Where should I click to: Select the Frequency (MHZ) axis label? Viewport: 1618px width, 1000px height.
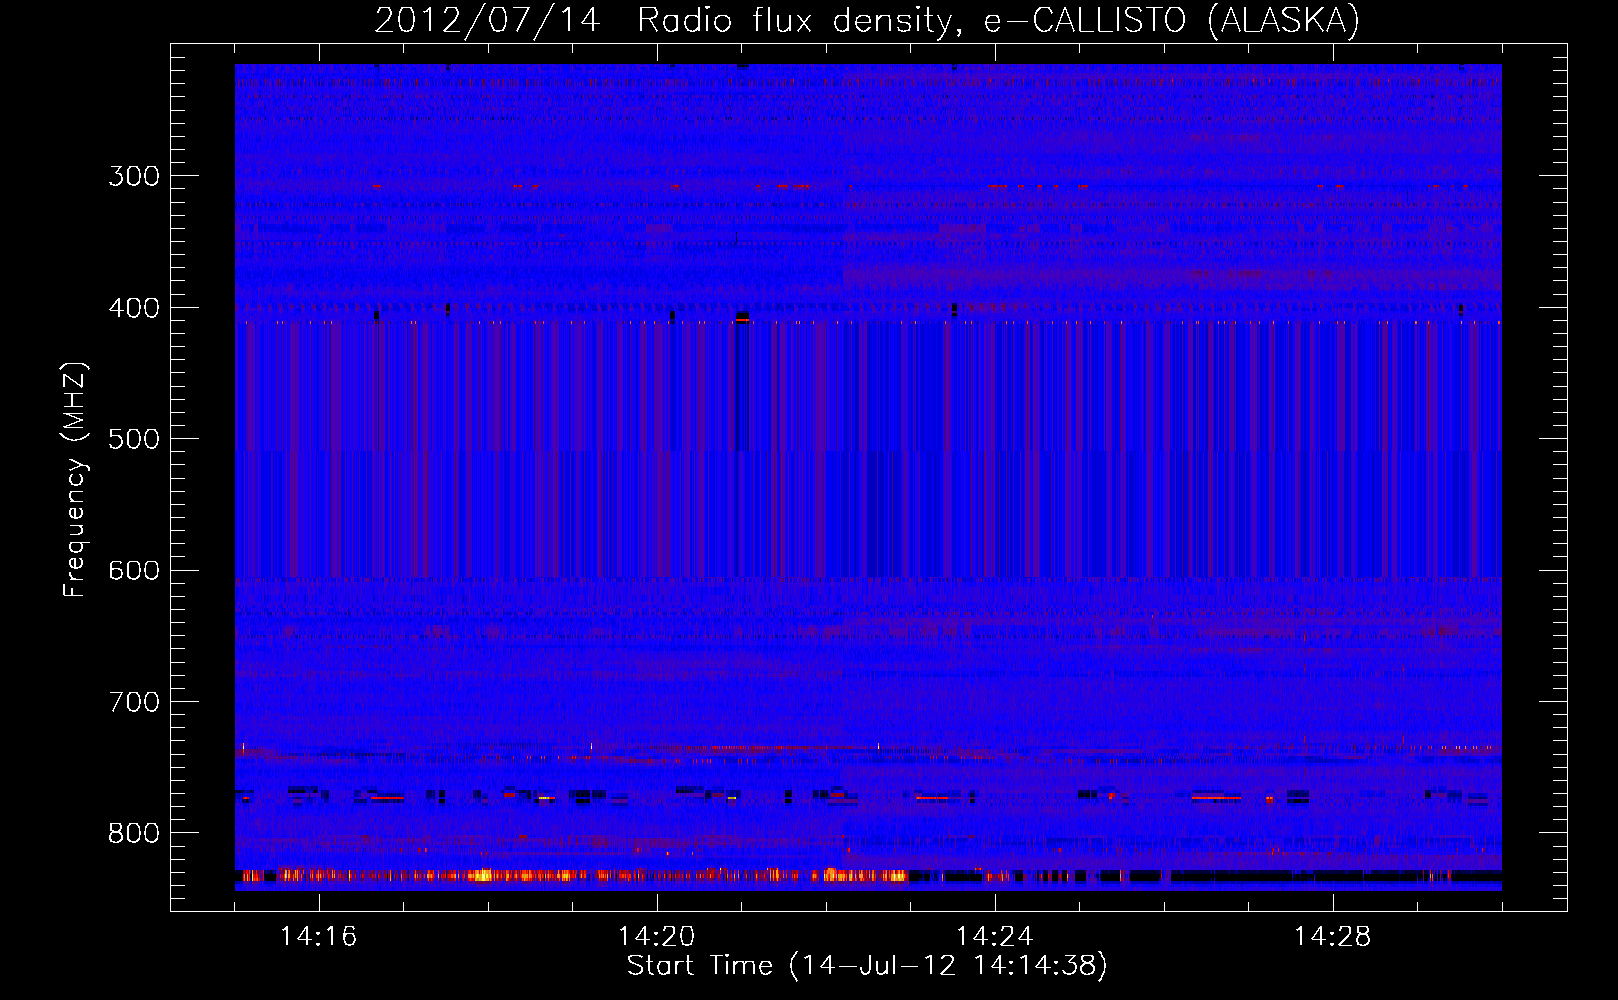(x=74, y=479)
